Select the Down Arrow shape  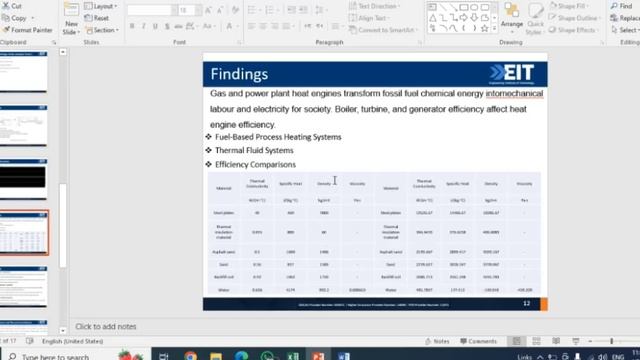(x=474, y=18)
